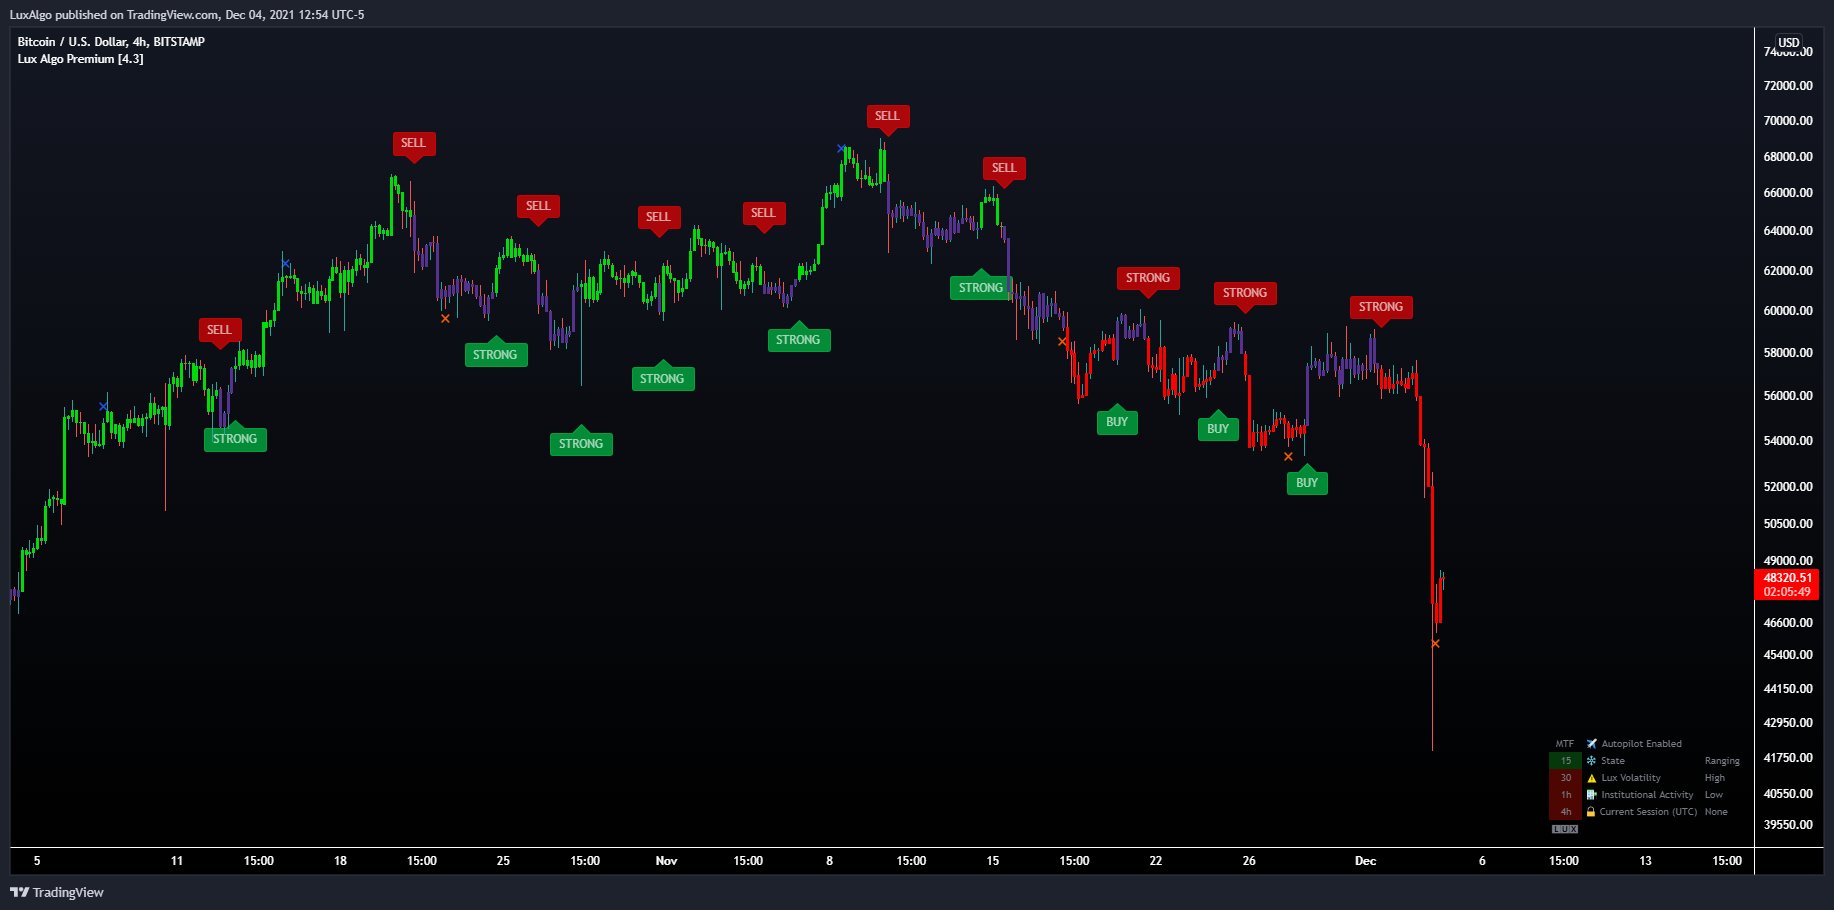Click the Lux Algo Premium [4.3] indicator title
The height and width of the screenshot is (910, 1834).
coord(78,58)
